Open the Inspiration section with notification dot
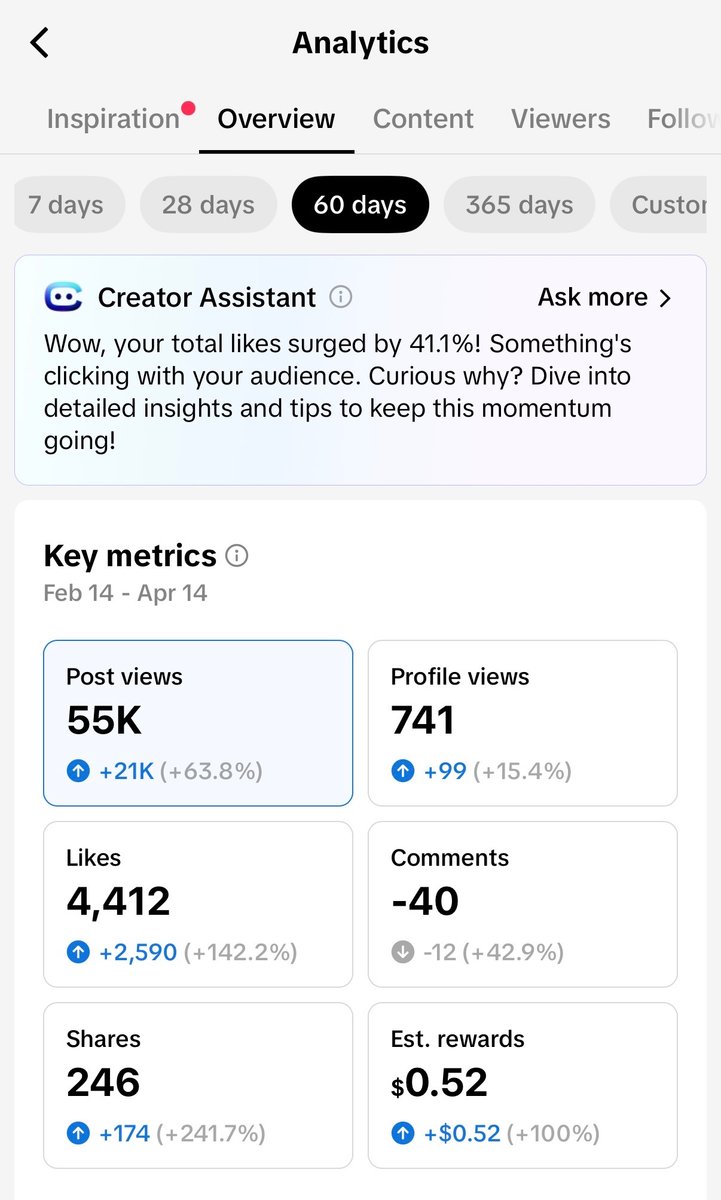 point(113,118)
